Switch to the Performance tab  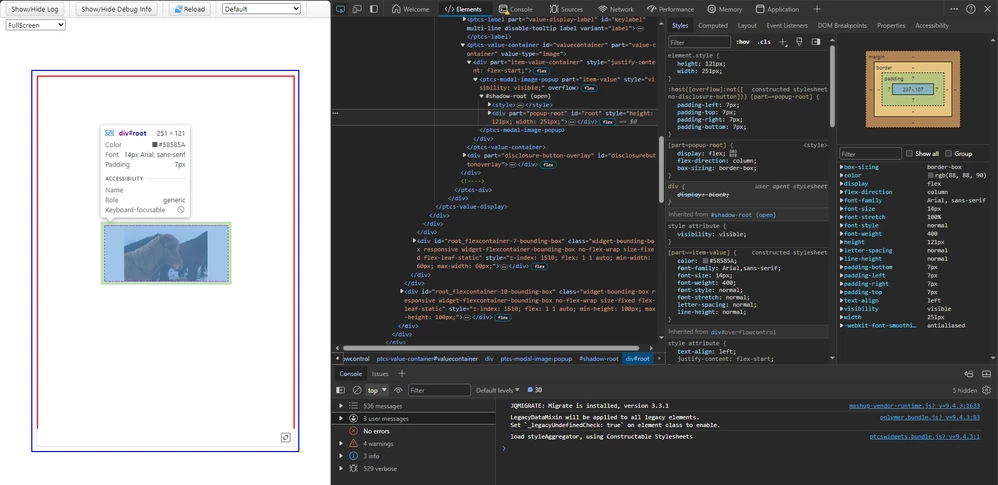coord(670,9)
